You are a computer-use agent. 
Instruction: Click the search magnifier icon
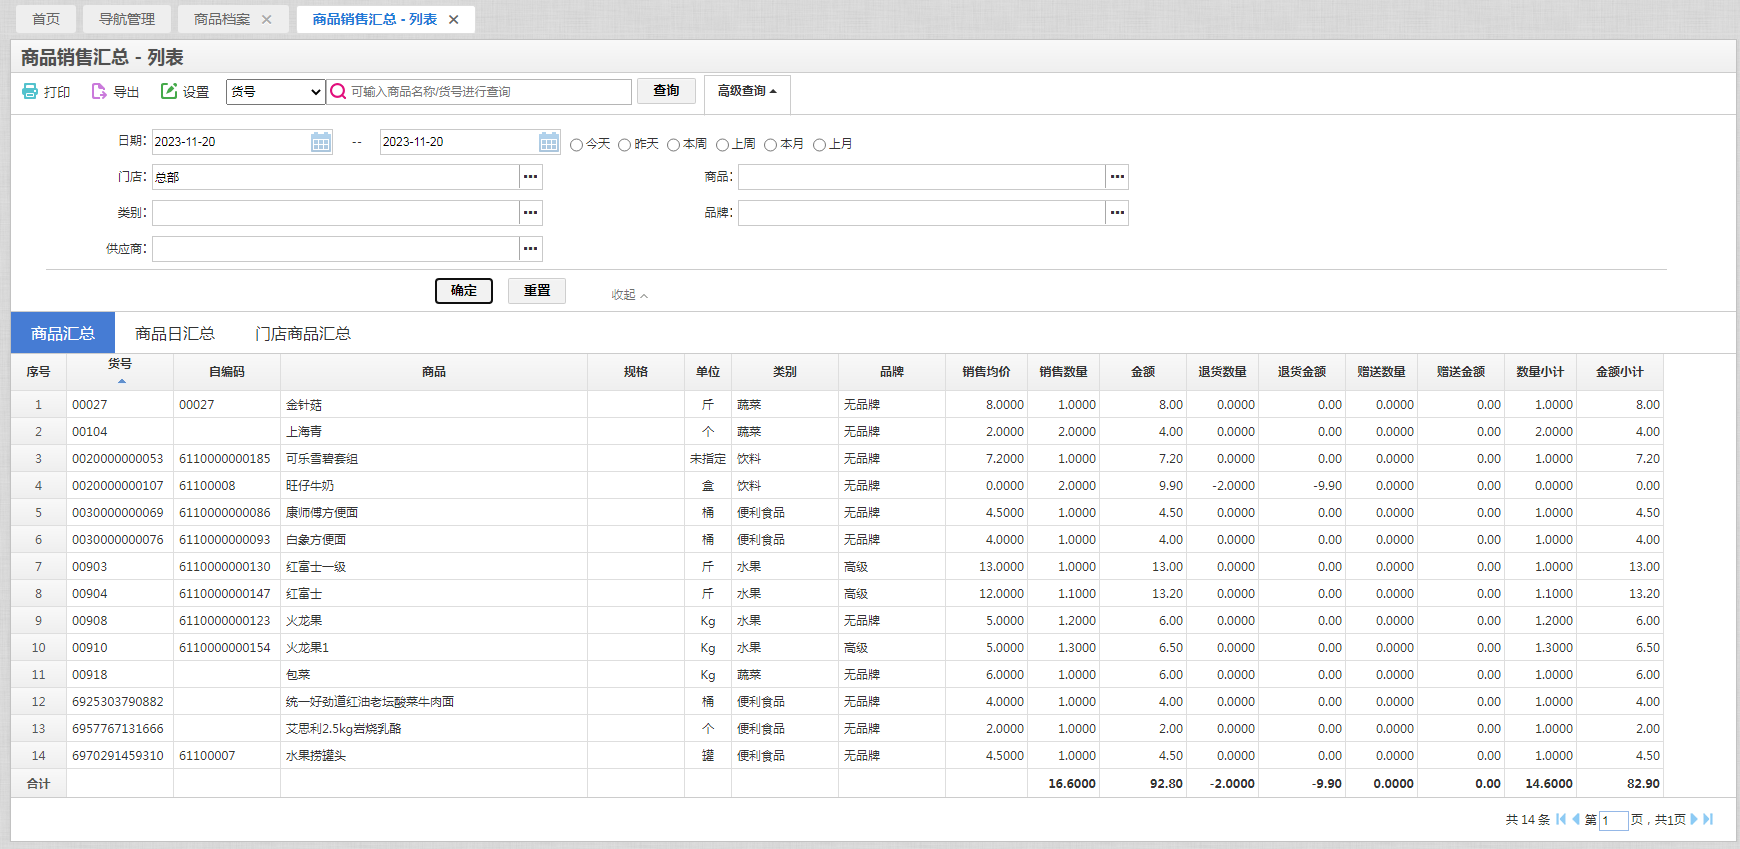(x=338, y=91)
